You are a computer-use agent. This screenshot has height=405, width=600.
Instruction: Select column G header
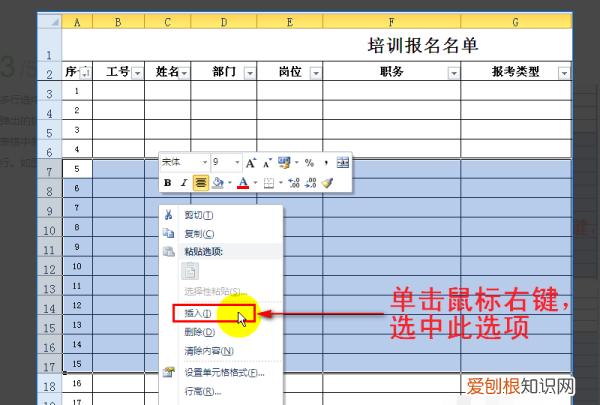(x=516, y=22)
